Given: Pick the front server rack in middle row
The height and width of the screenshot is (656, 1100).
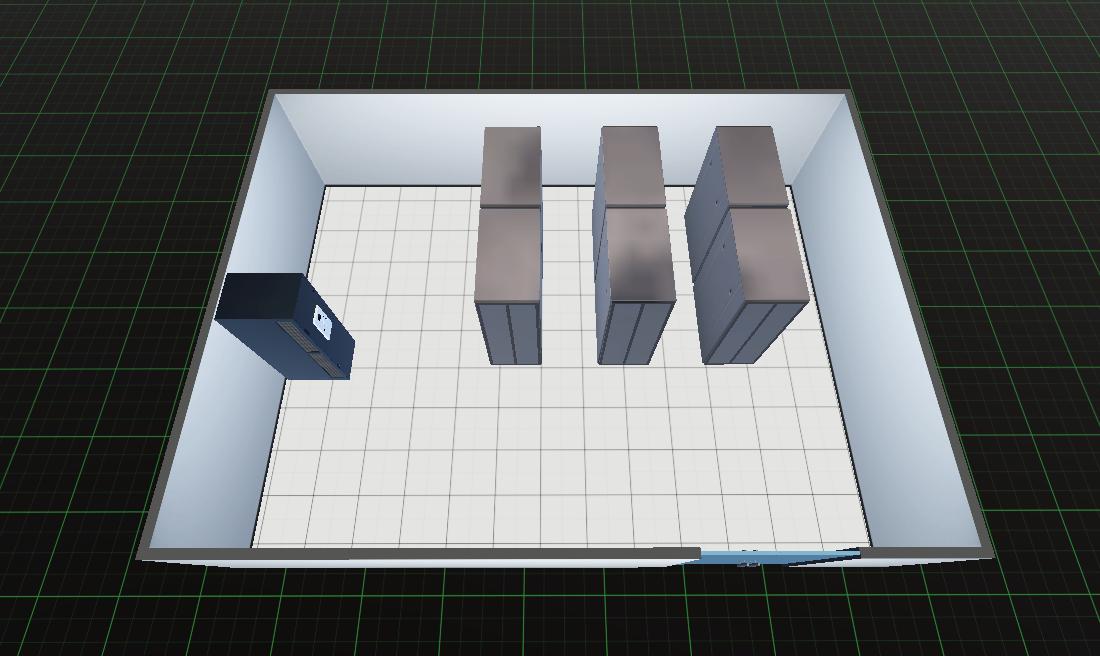Looking at the screenshot, I should pos(635,286).
